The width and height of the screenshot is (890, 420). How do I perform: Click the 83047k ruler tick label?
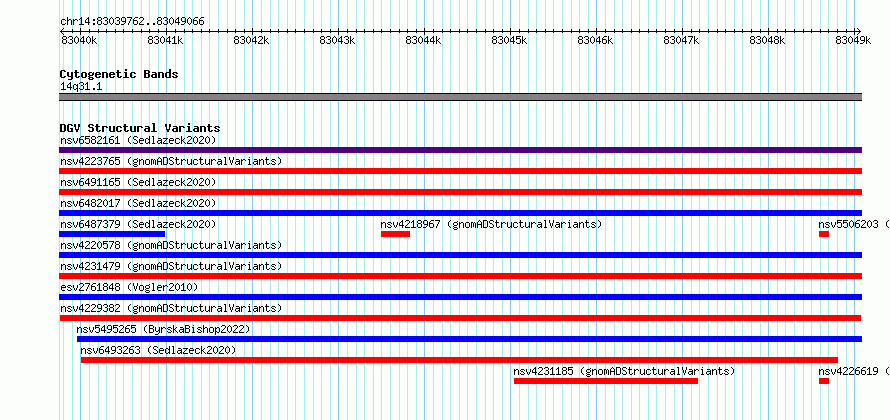click(682, 40)
